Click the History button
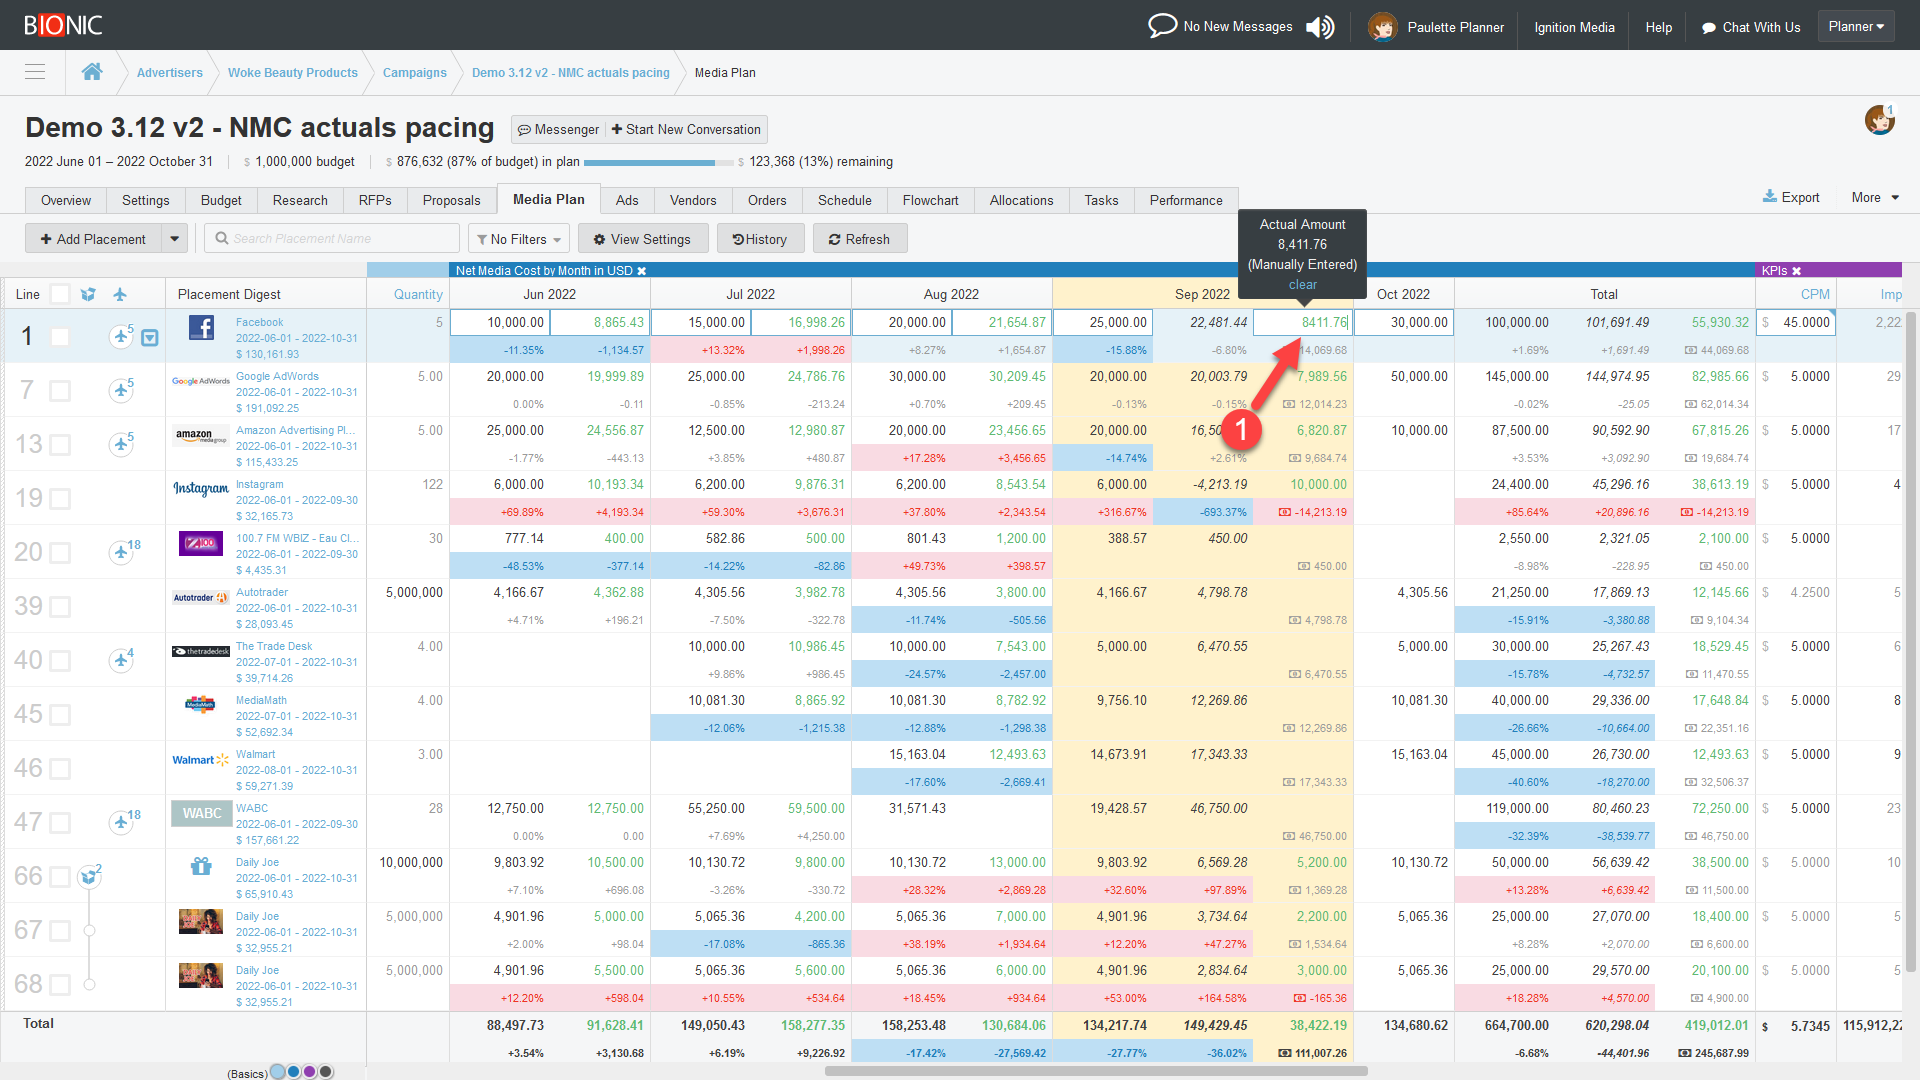Viewport: 1920px width, 1080px height. tap(760, 239)
